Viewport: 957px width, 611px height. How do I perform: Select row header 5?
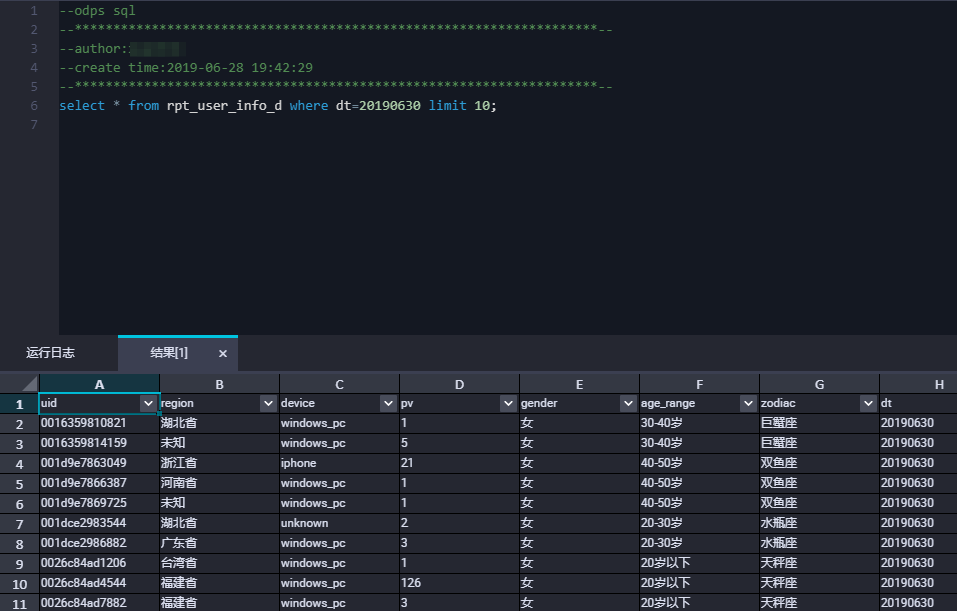click(20, 483)
